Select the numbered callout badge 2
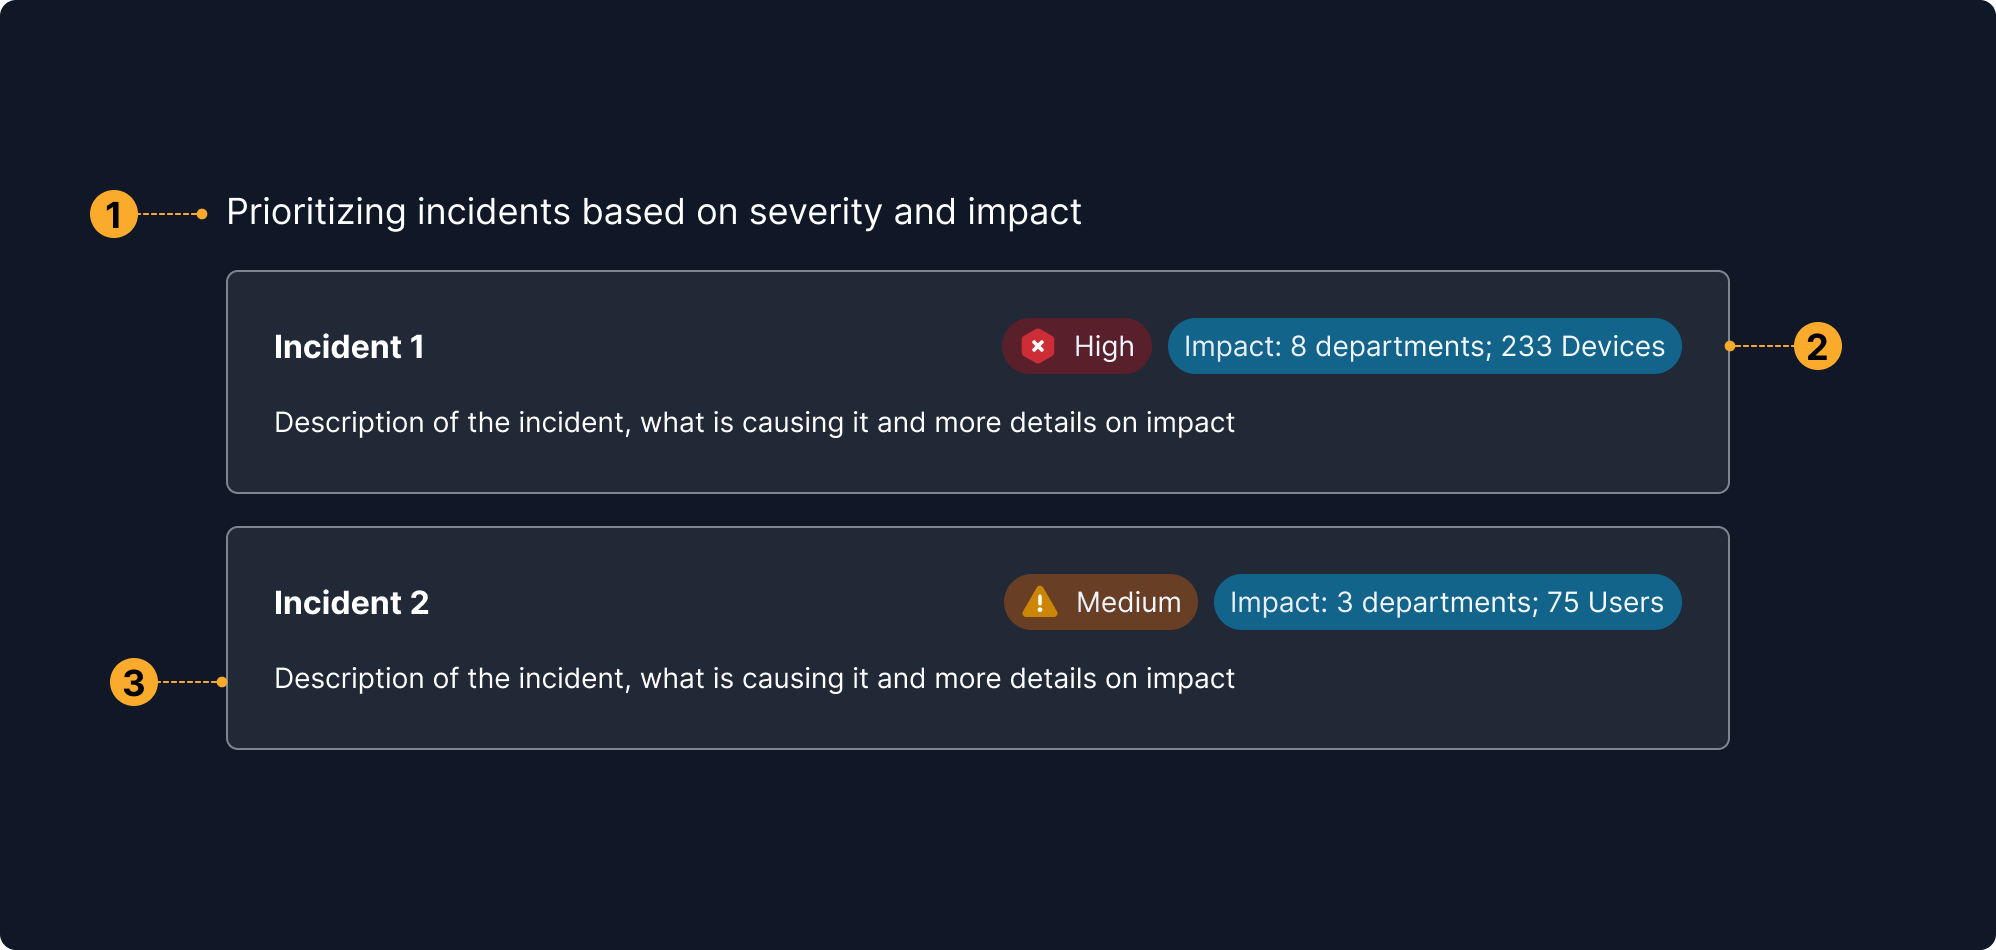This screenshot has width=1996, height=950. (x=1820, y=346)
